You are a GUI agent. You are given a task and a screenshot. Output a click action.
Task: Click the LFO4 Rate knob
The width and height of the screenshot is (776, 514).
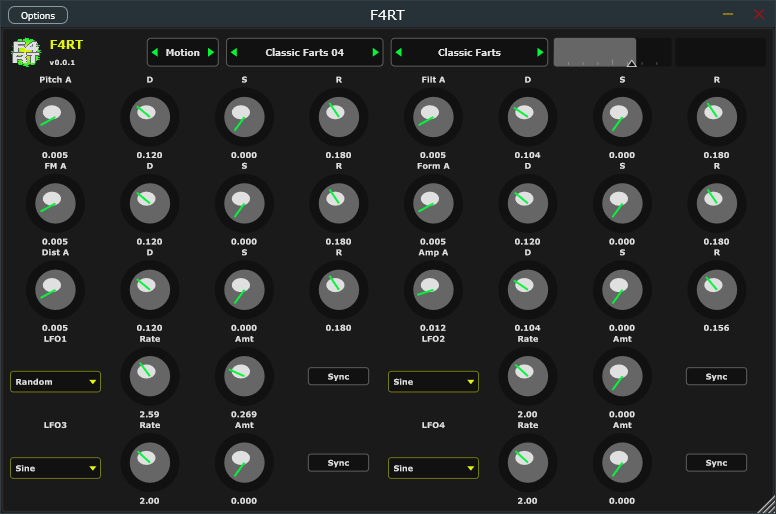click(x=528, y=463)
